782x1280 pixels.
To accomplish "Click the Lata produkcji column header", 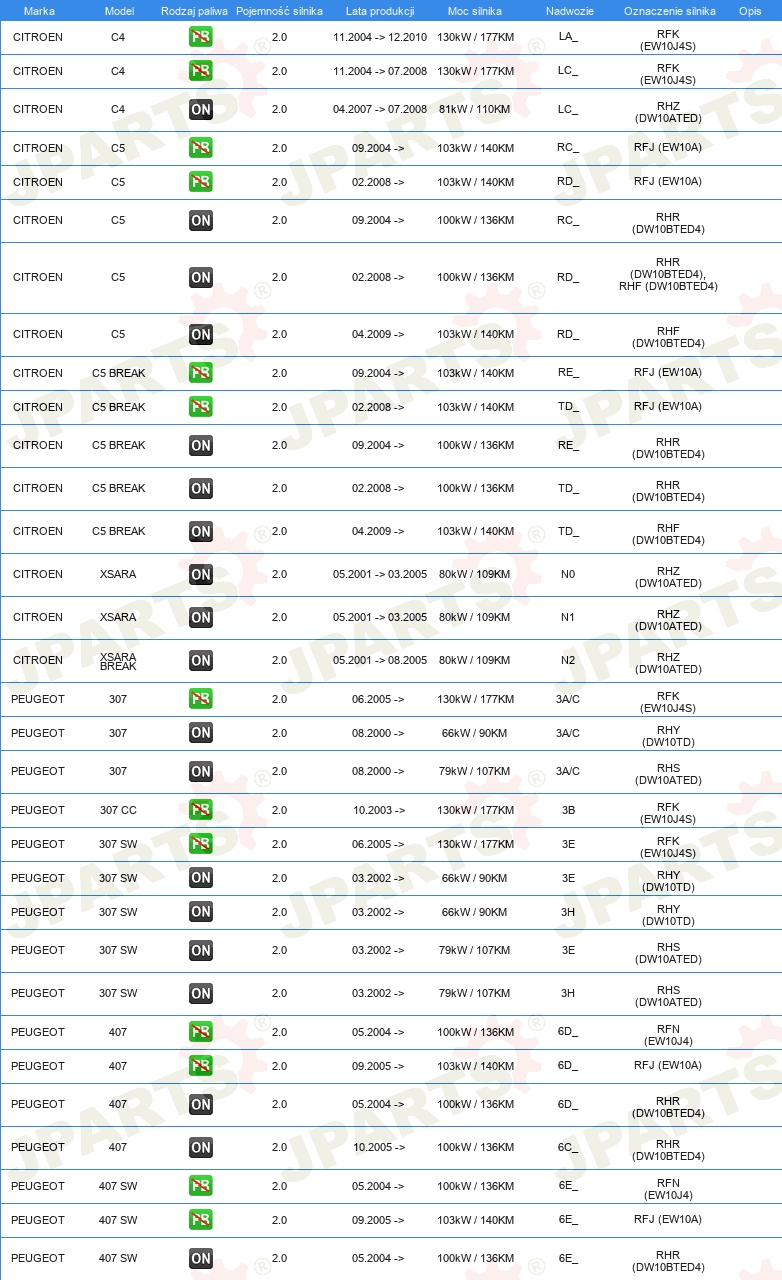I will point(380,11).
